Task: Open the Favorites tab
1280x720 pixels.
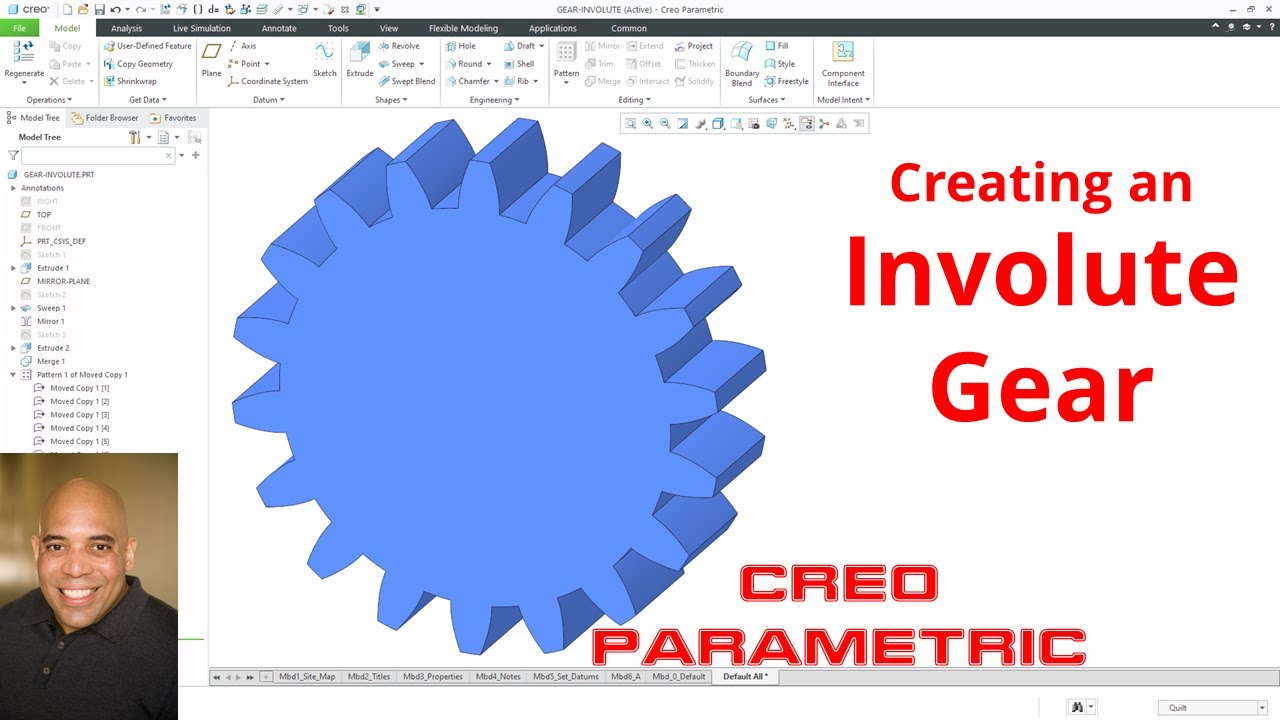Action: pos(173,118)
